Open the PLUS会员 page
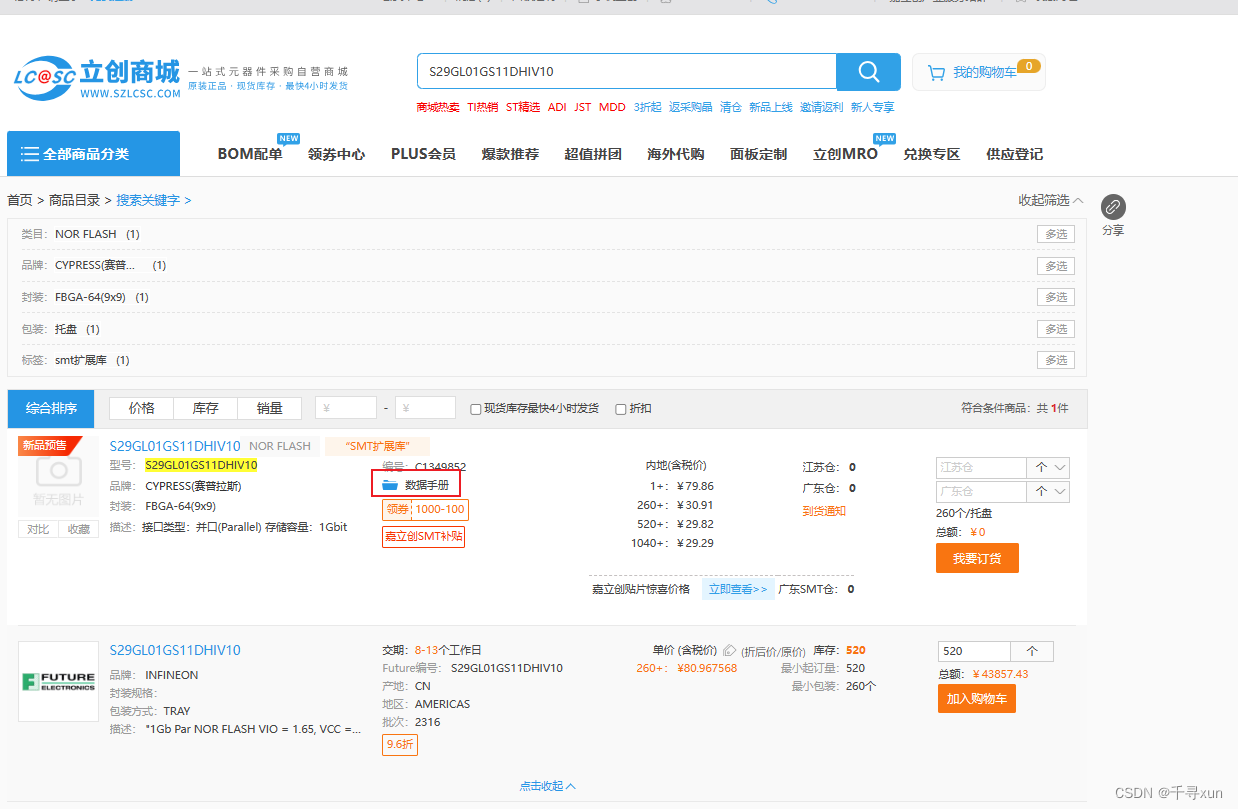This screenshot has width=1238, height=809. click(x=423, y=154)
